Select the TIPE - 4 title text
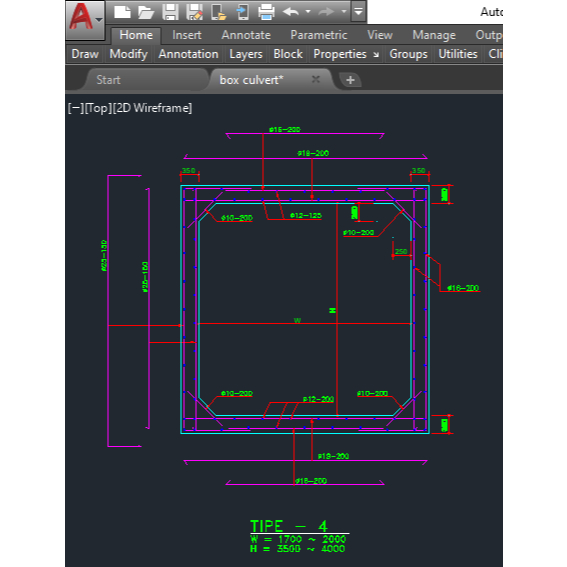The image size is (567, 567). (289, 526)
